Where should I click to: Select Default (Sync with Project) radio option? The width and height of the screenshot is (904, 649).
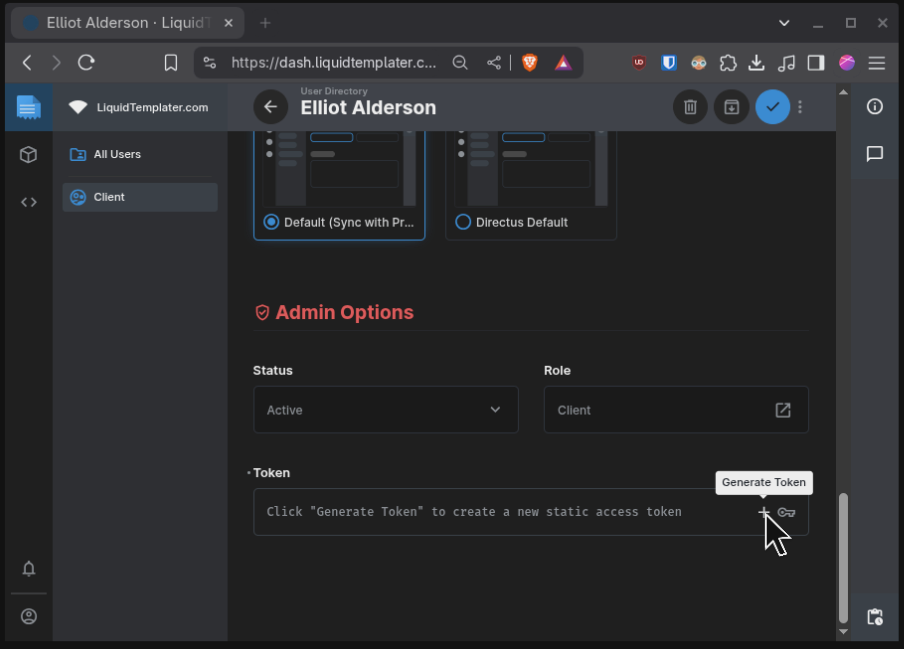click(271, 222)
